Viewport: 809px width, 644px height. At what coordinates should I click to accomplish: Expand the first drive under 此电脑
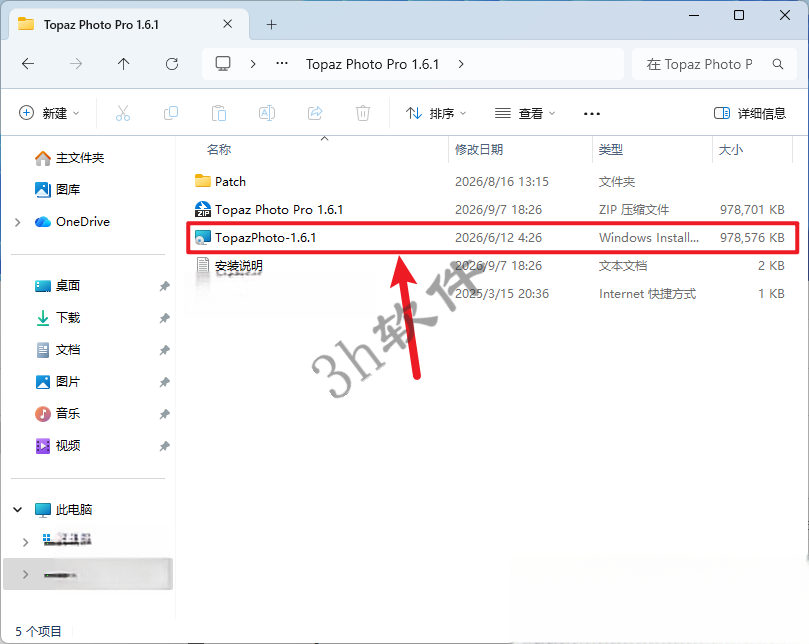(x=25, y=542)
